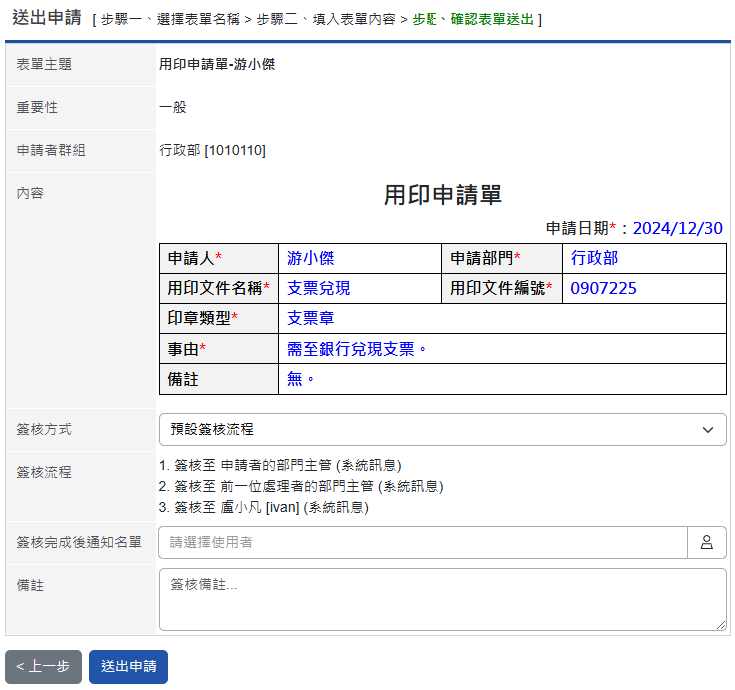Click the 印章類型 header cell
This screenshot has height=690, width=735.
(219, 318)
